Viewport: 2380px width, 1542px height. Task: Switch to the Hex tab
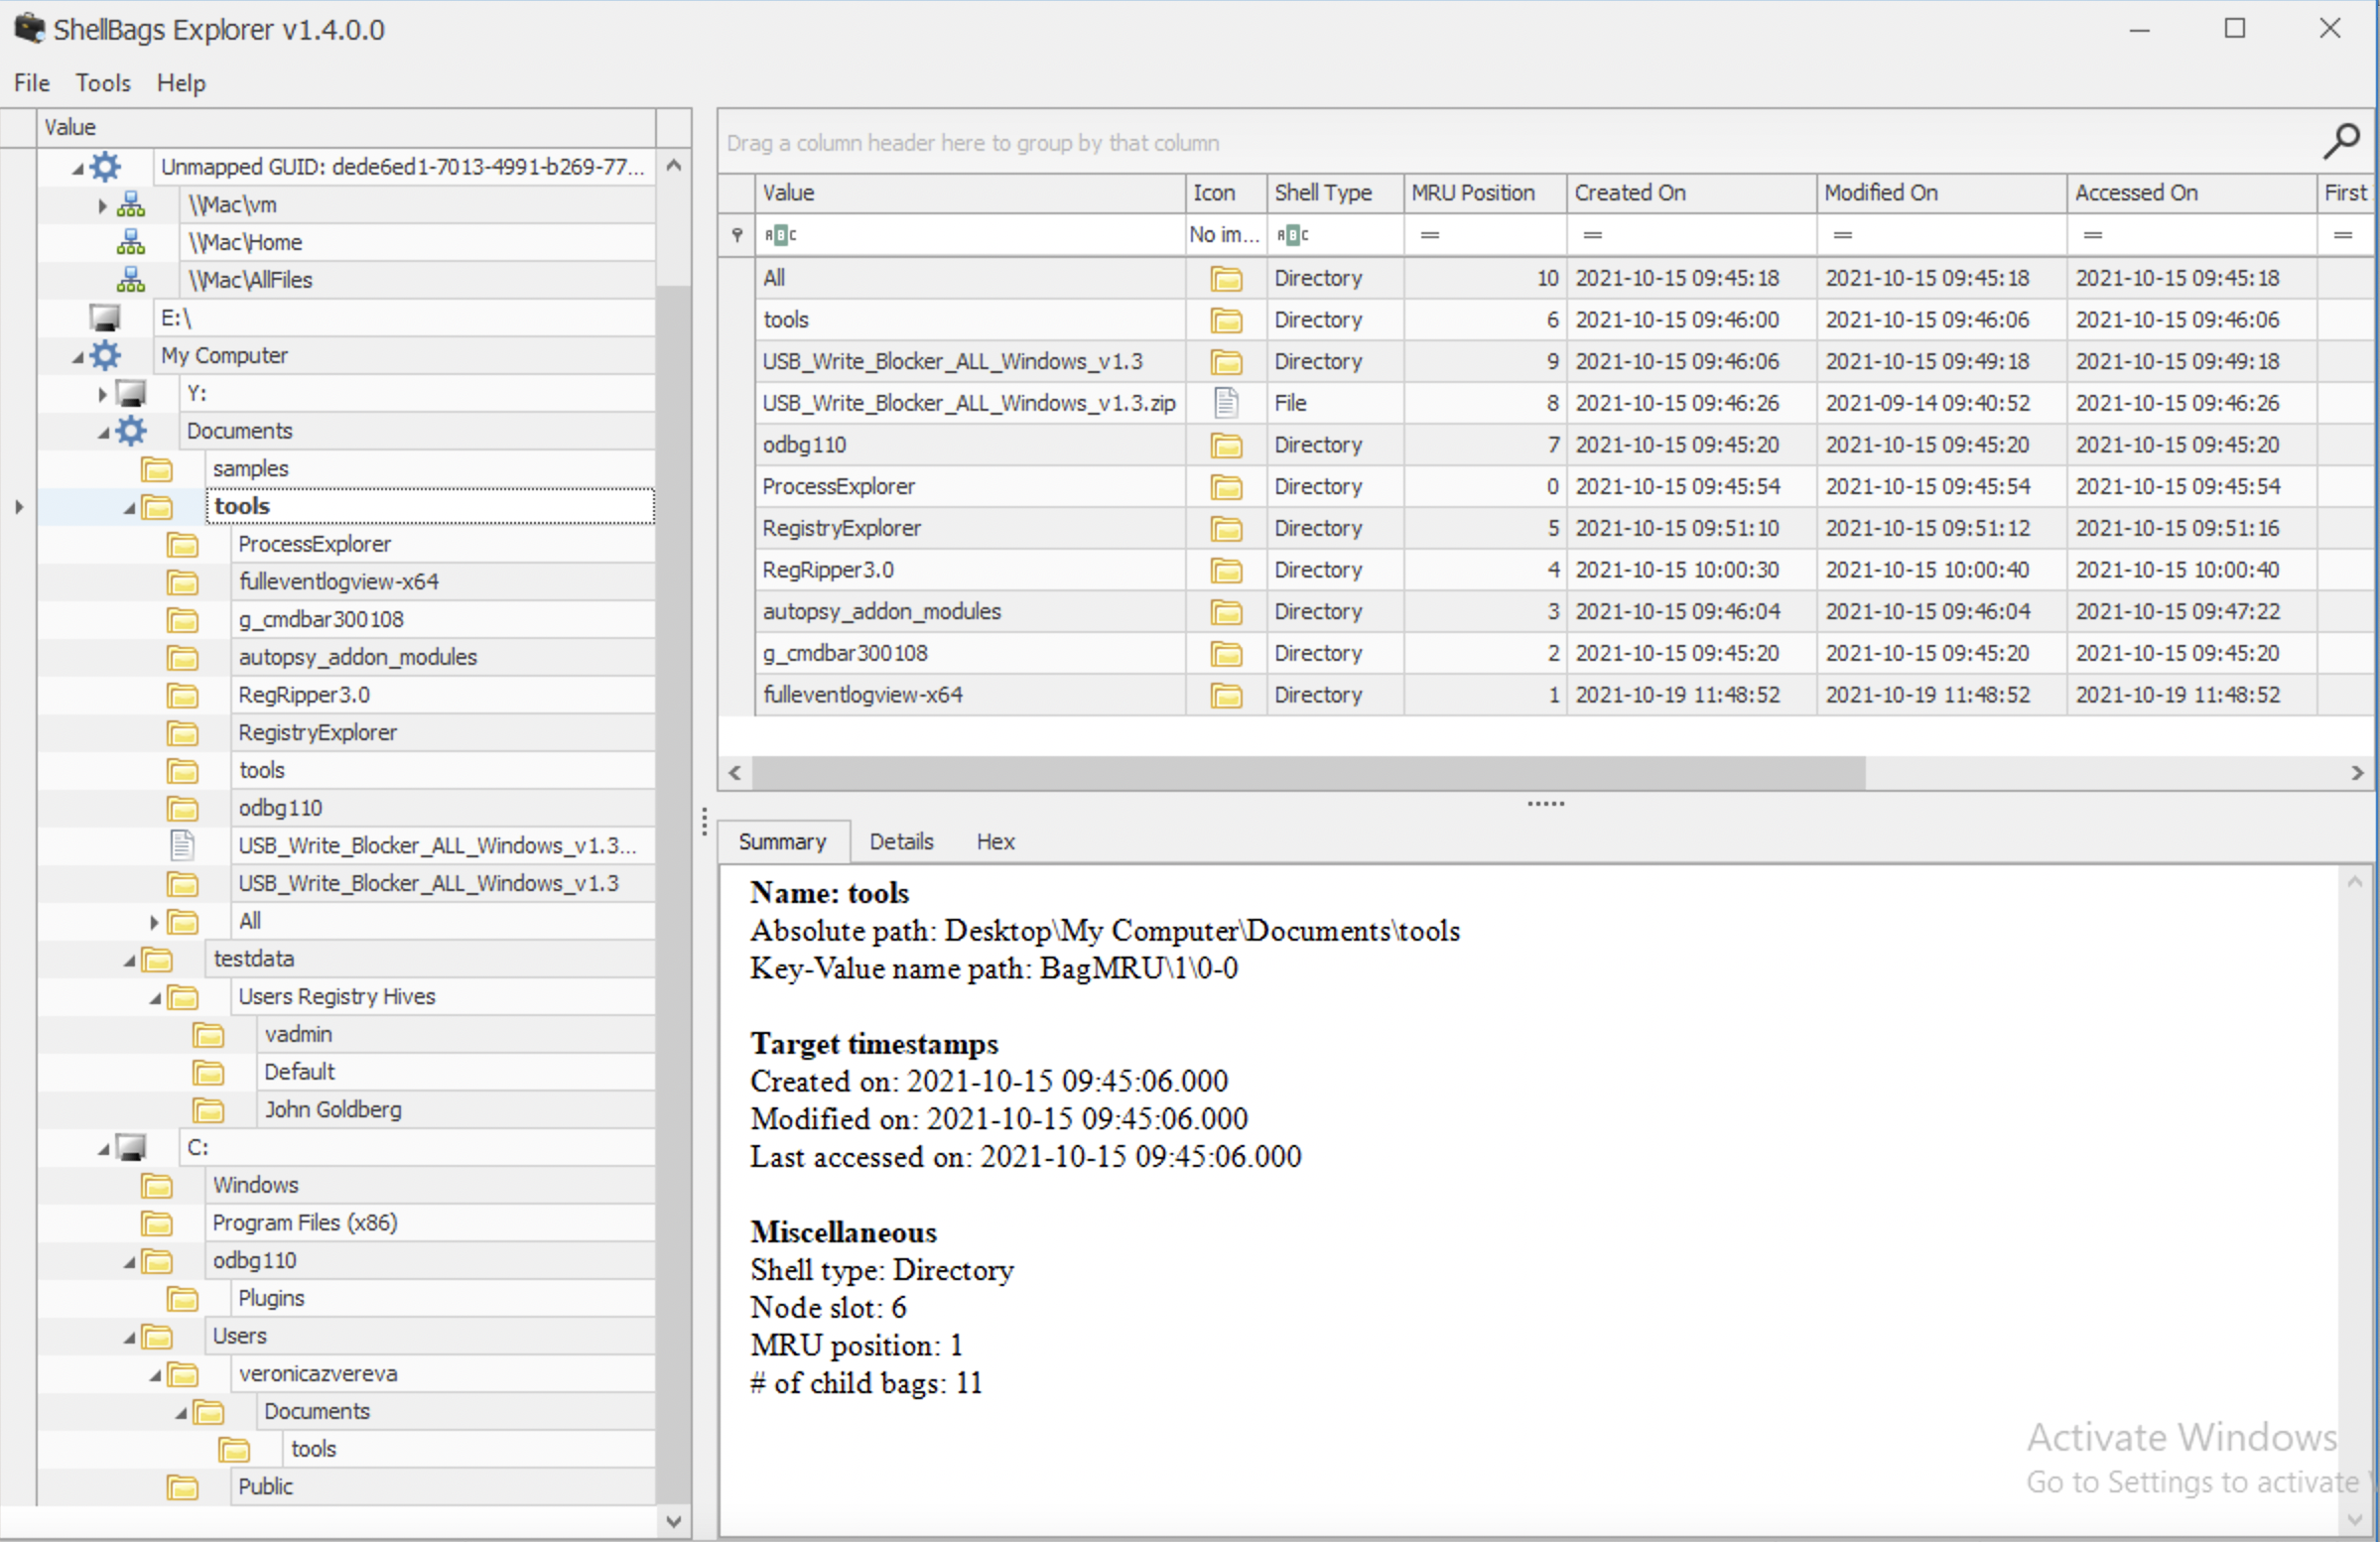tap(995, 842)
